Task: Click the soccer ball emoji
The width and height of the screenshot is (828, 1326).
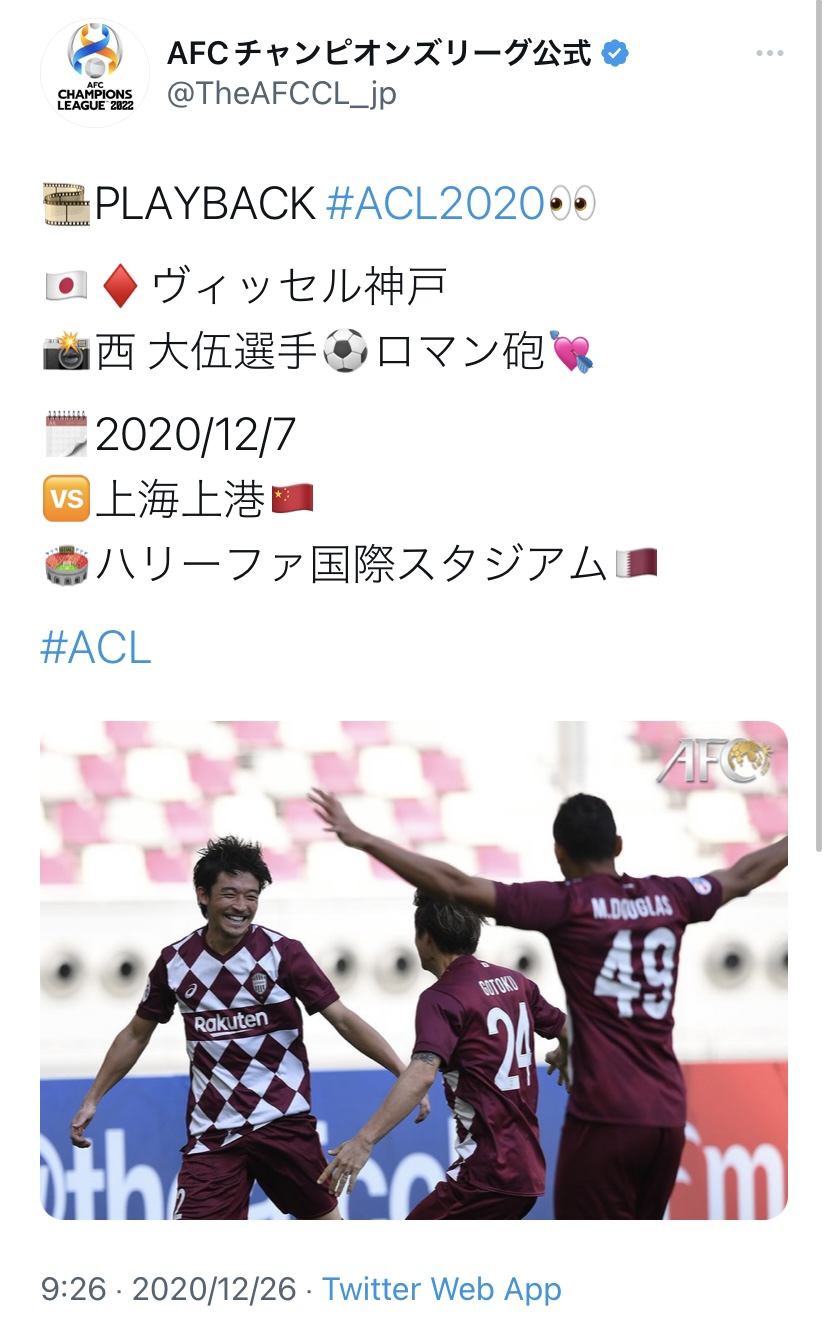Action: (346, 351)
